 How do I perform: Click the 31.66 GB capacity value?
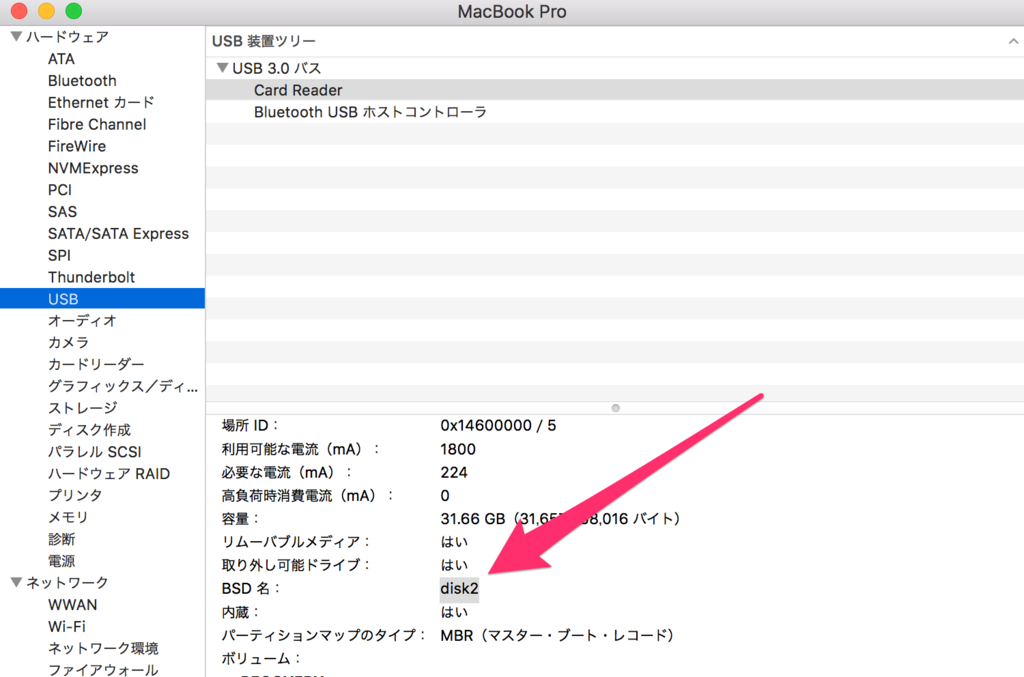pyautogui.click(x=561, y=519)
